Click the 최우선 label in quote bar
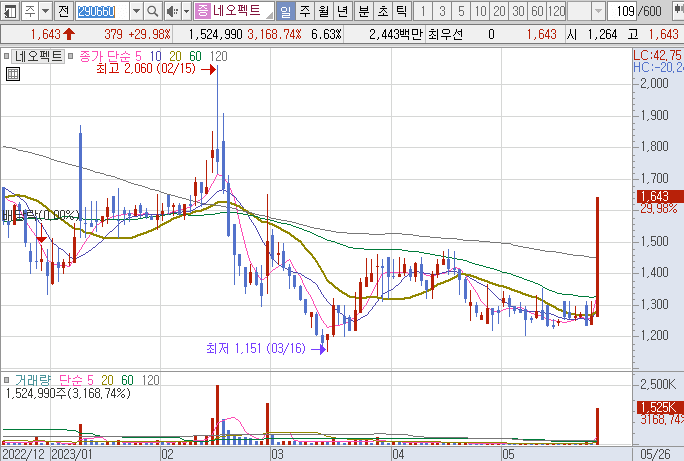684x461 pixels. tap(445, 34)
